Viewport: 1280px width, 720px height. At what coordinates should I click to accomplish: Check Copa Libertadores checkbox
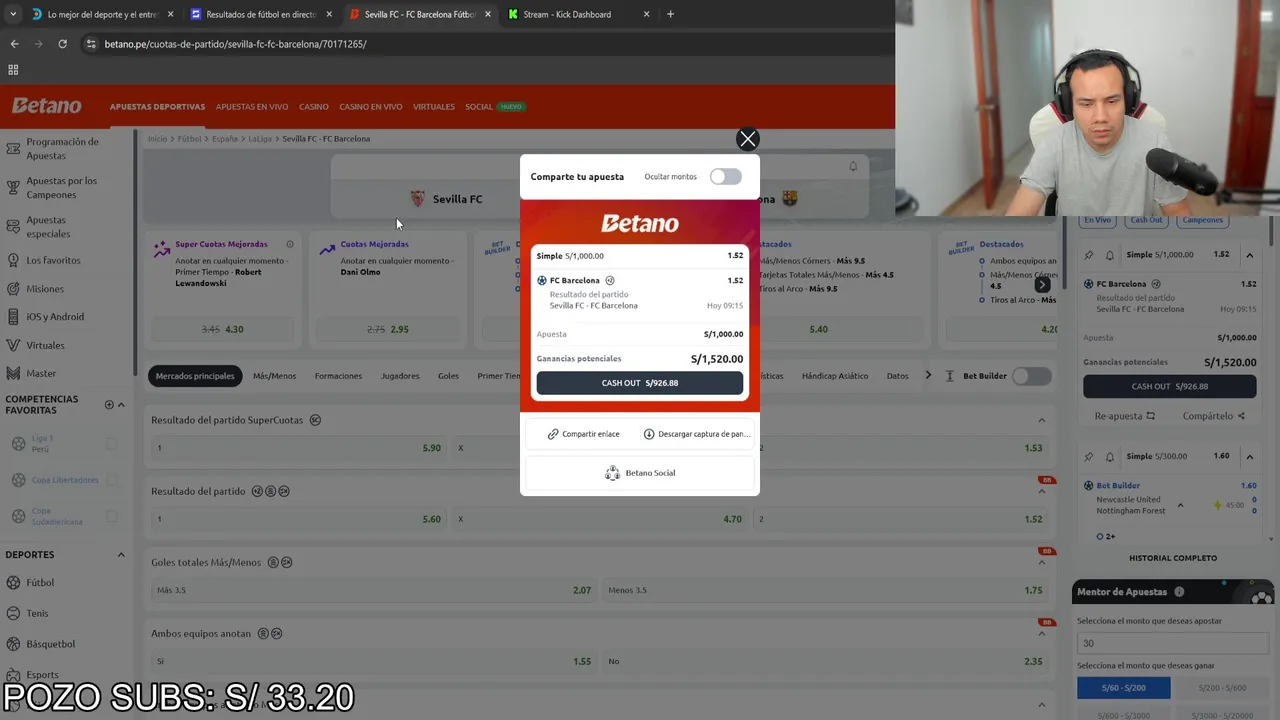tap(112, 480)
